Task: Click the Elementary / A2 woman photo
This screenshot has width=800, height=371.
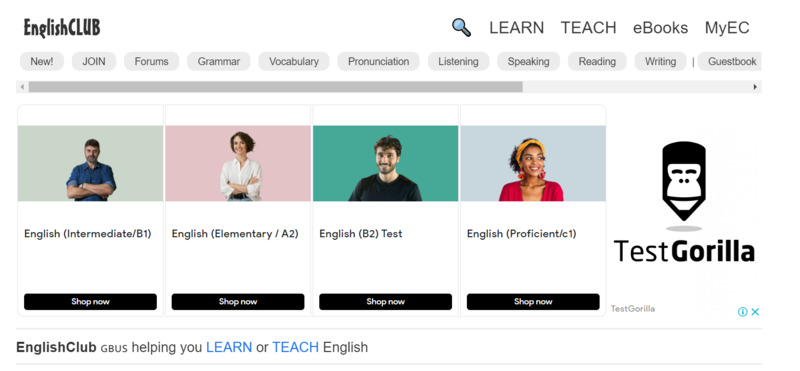Action: pos(238,163)
